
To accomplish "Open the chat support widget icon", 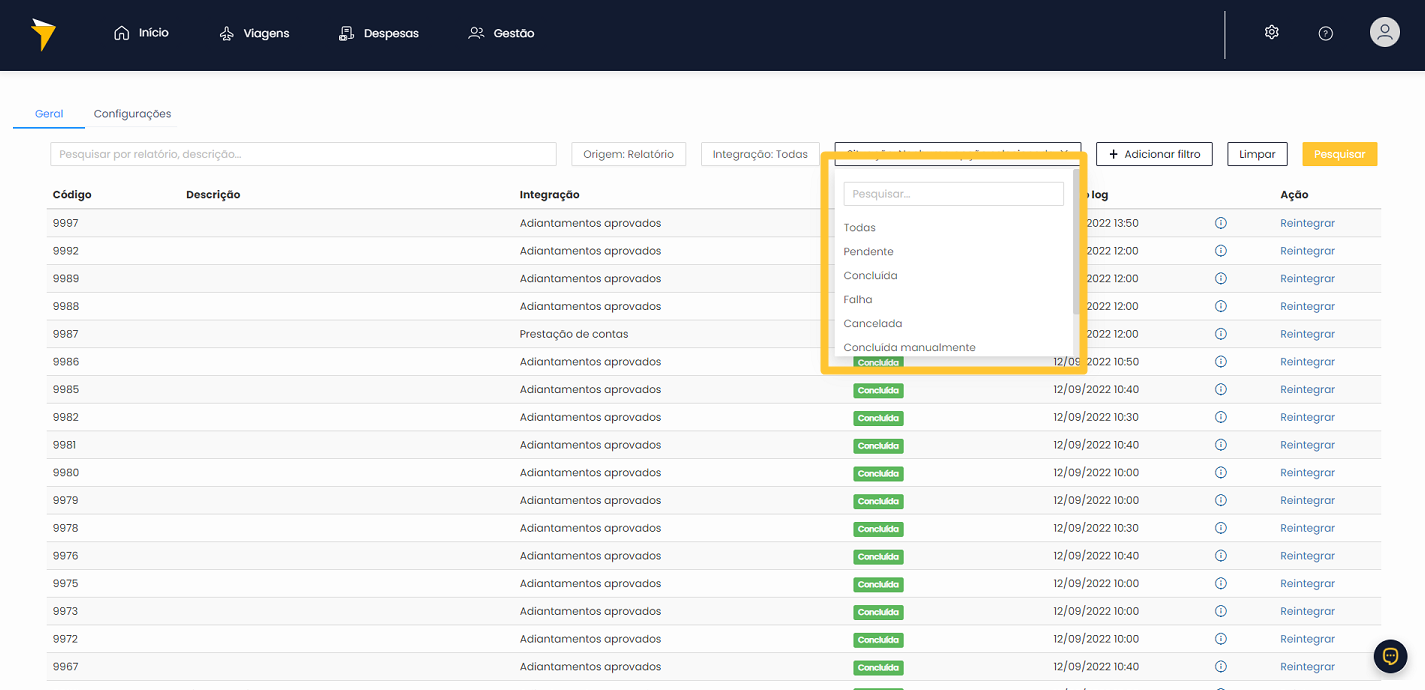I will pyautogui.click(x=1390, y=656).
